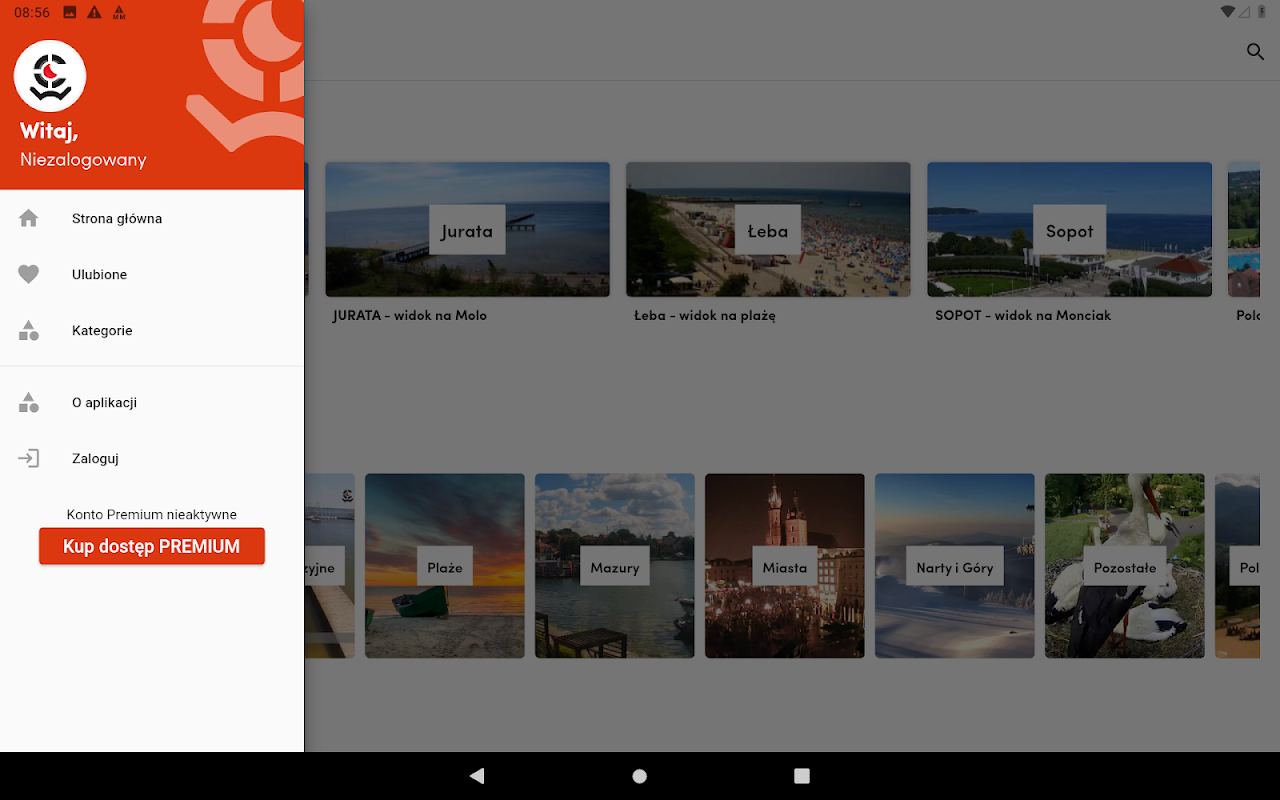Open the Sopot webcam thumbnail
The image size is (1280, 800).
click(1069, 229)
